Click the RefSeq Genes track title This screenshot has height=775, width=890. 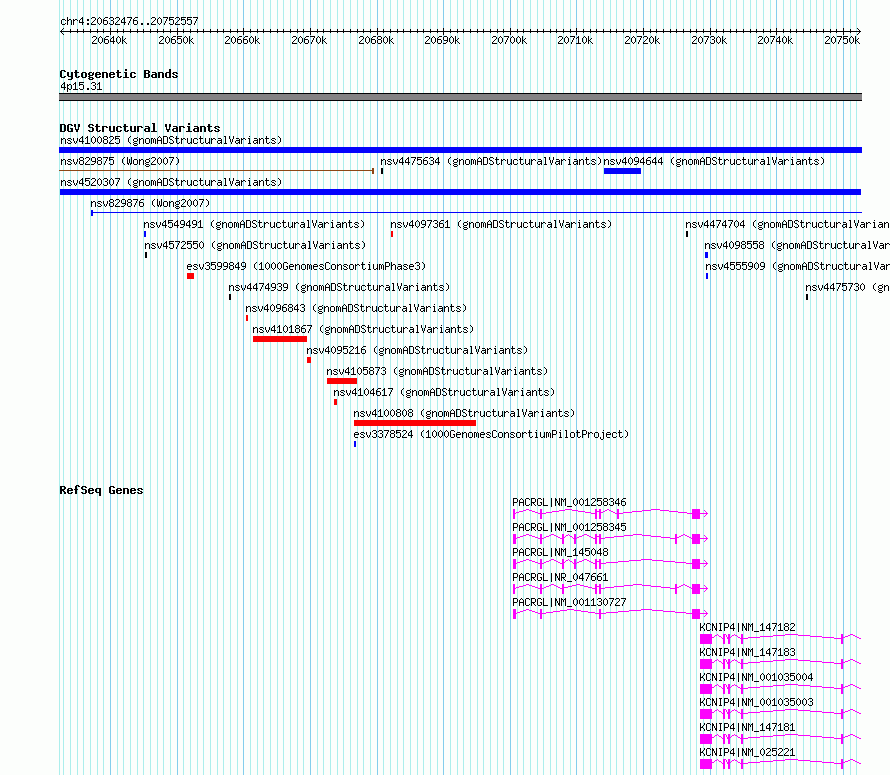coord(101,490)
